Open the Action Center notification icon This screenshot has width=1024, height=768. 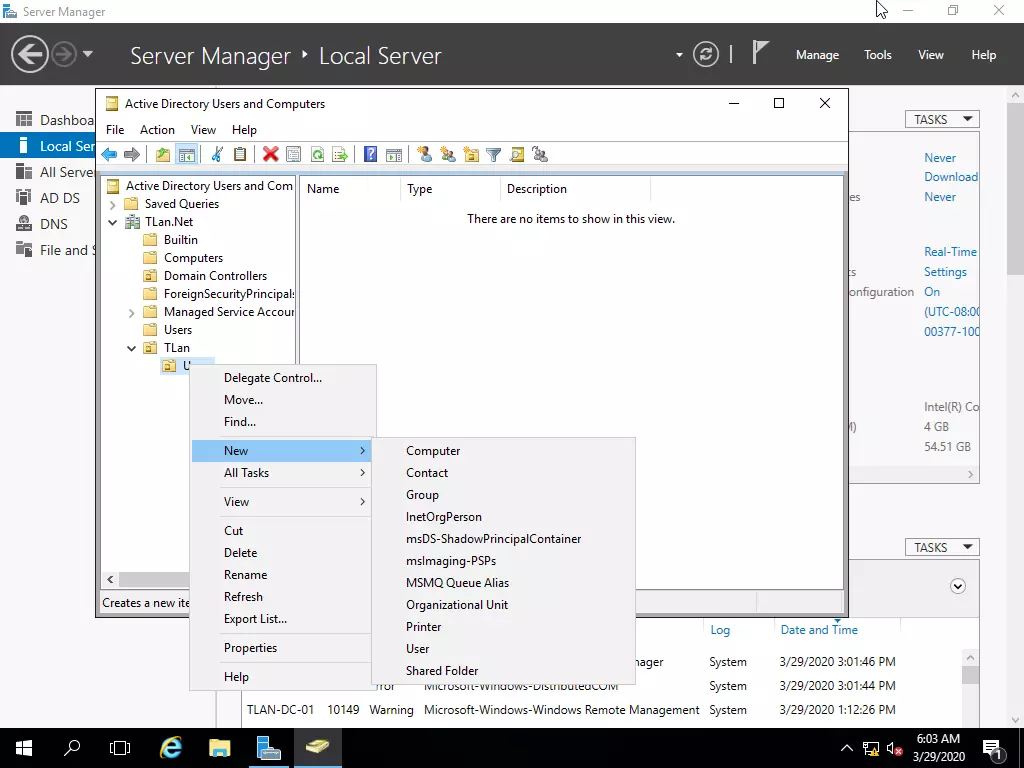(993, 748)
